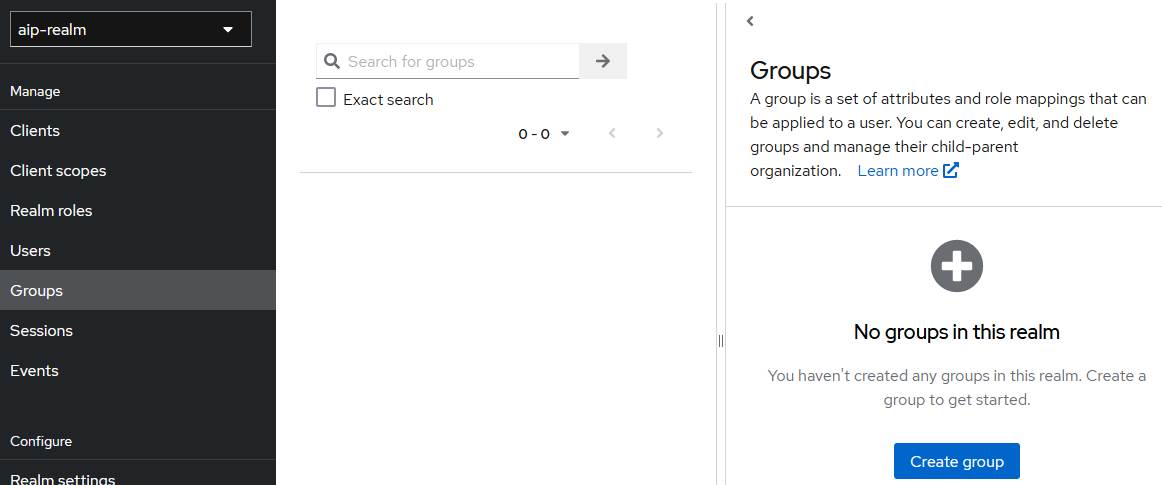Navigate to Client scopes
The image size is (1162, 485).
(x=58, y=171)
